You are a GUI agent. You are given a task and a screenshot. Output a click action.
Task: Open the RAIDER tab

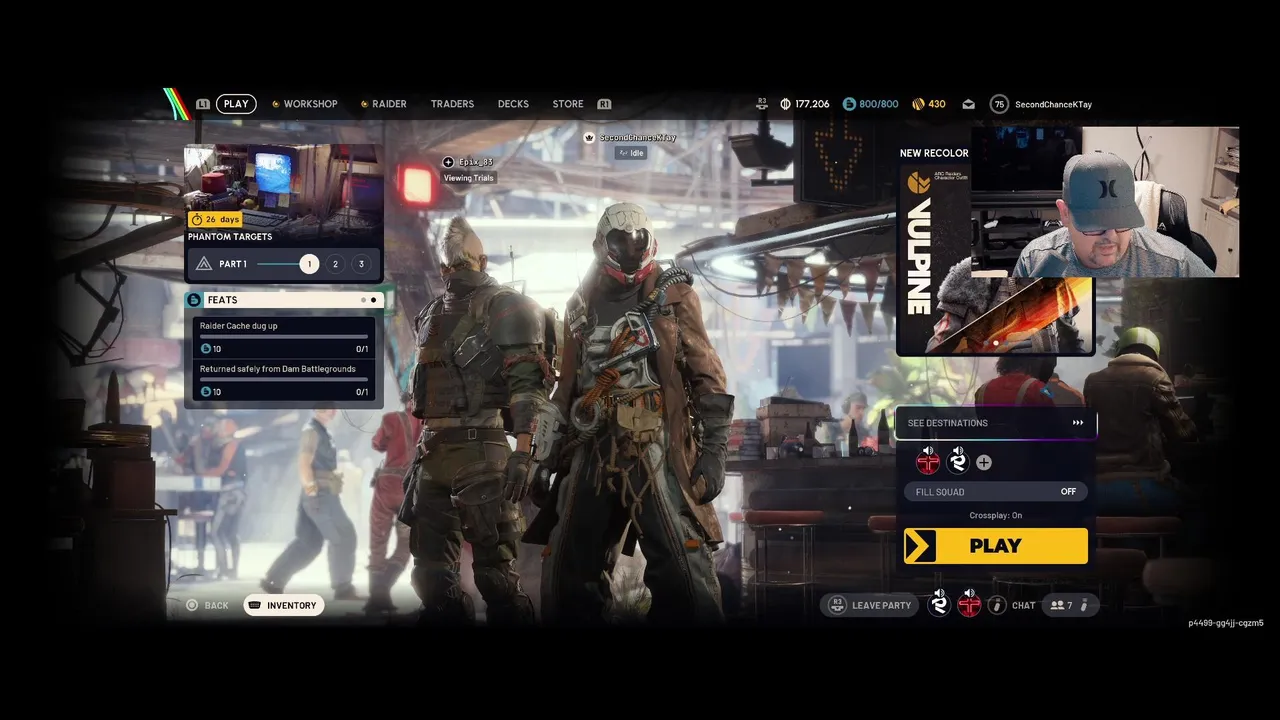point(383,104)
